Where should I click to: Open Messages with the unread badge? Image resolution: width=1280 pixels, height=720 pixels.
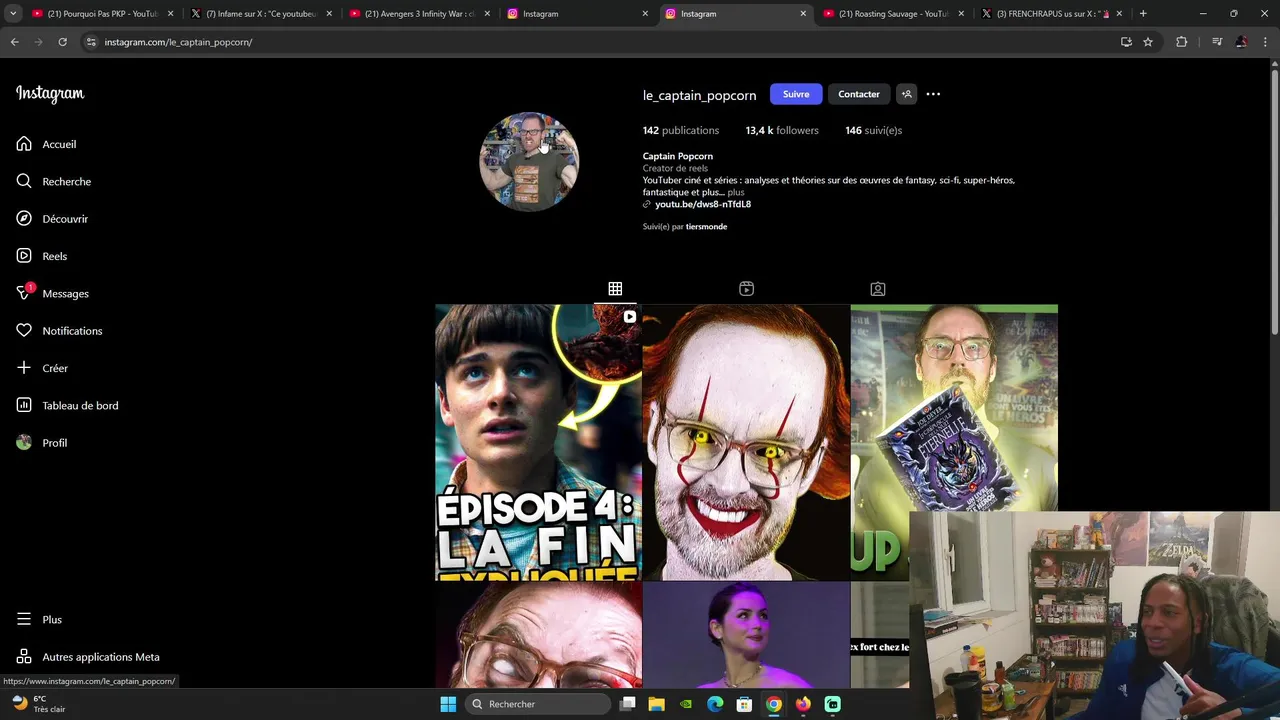(x=53, y=293)
